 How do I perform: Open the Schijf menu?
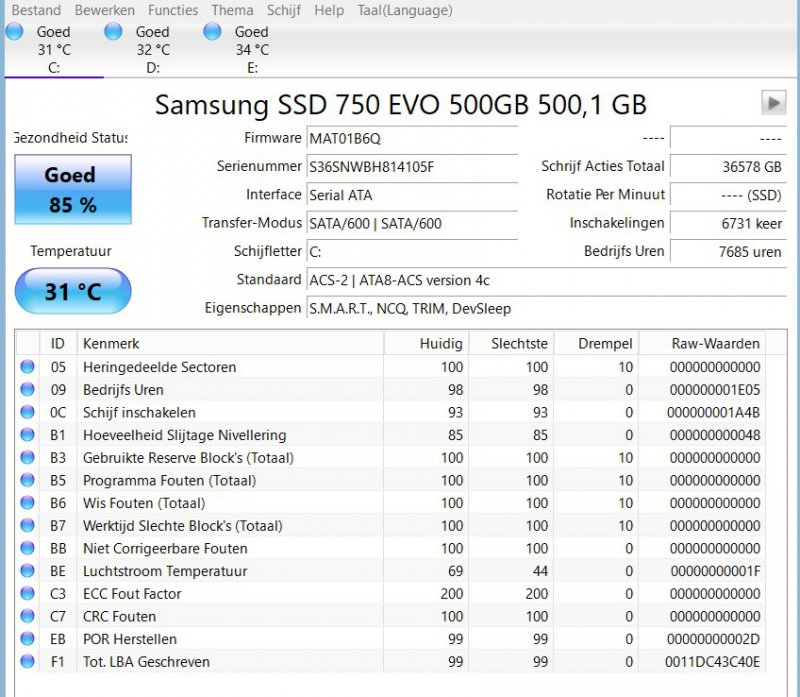coord(284,10)
